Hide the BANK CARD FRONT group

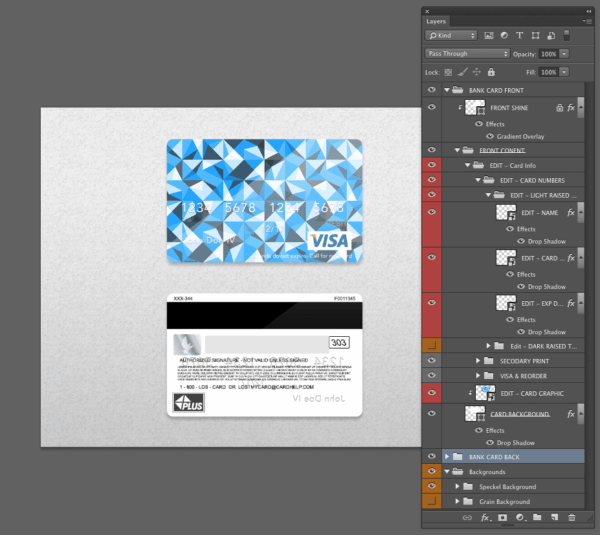(x=432, y=90)
